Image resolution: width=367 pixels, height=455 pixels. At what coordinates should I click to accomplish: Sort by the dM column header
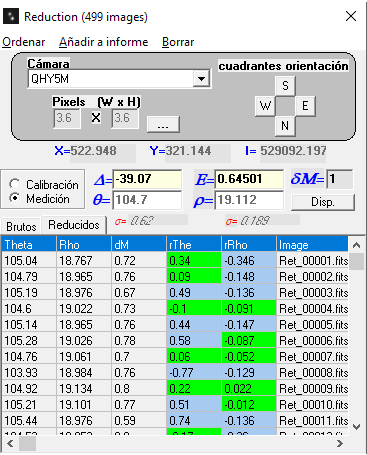(x=139, y=245)
